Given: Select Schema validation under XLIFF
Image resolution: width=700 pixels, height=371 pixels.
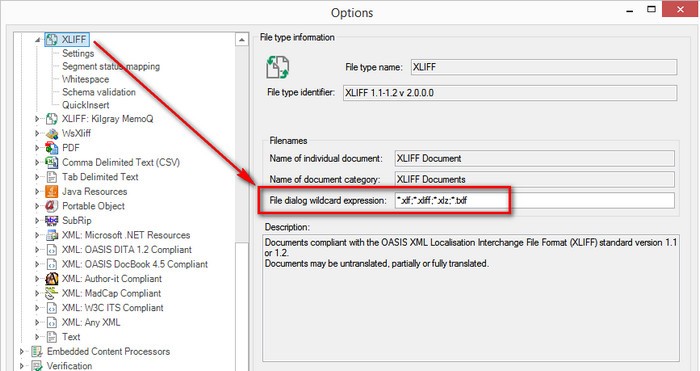Looking at the screenshot, I should 99,92.
